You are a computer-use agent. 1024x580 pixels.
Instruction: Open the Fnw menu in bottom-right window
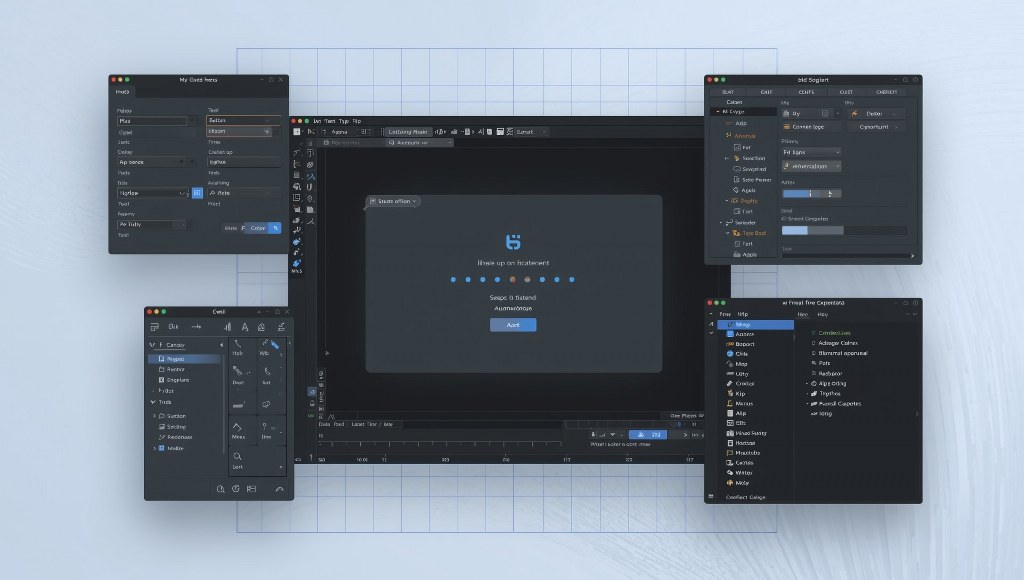(x=725, y=314)
